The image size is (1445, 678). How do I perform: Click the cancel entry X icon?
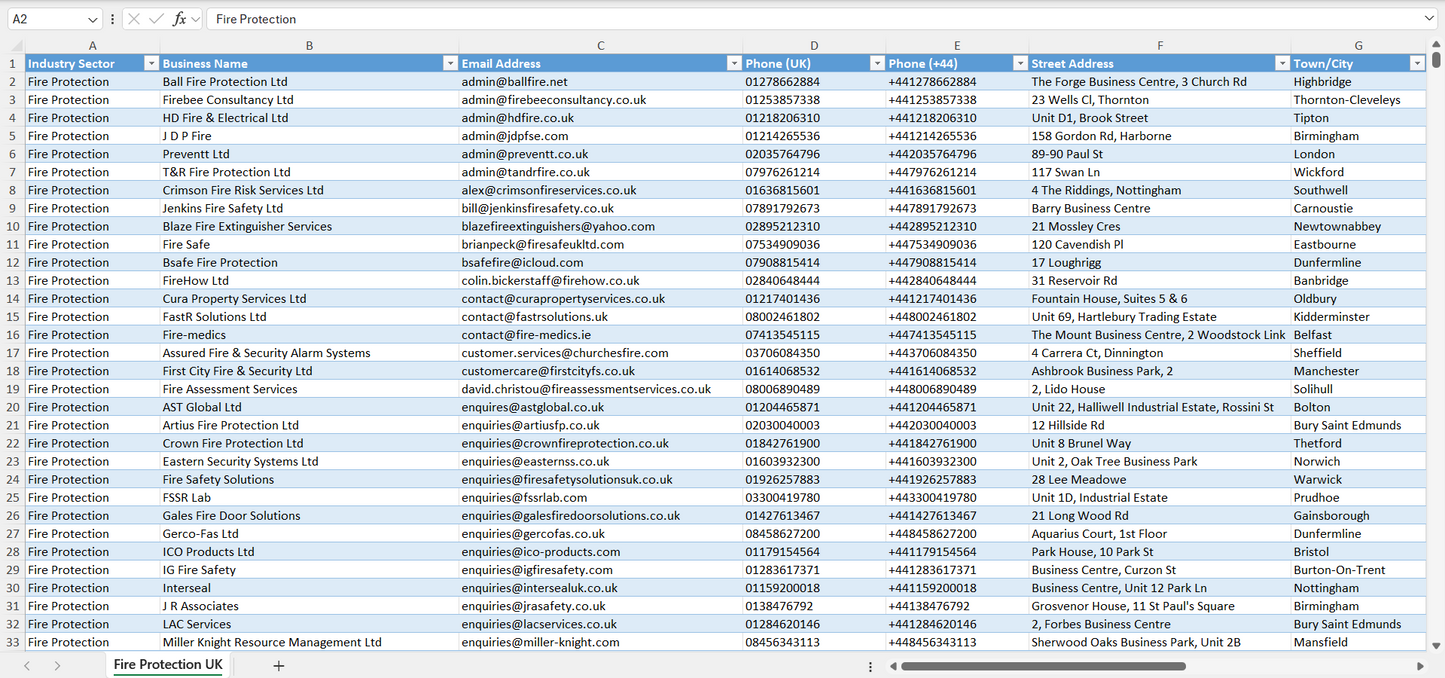(135, 19)
